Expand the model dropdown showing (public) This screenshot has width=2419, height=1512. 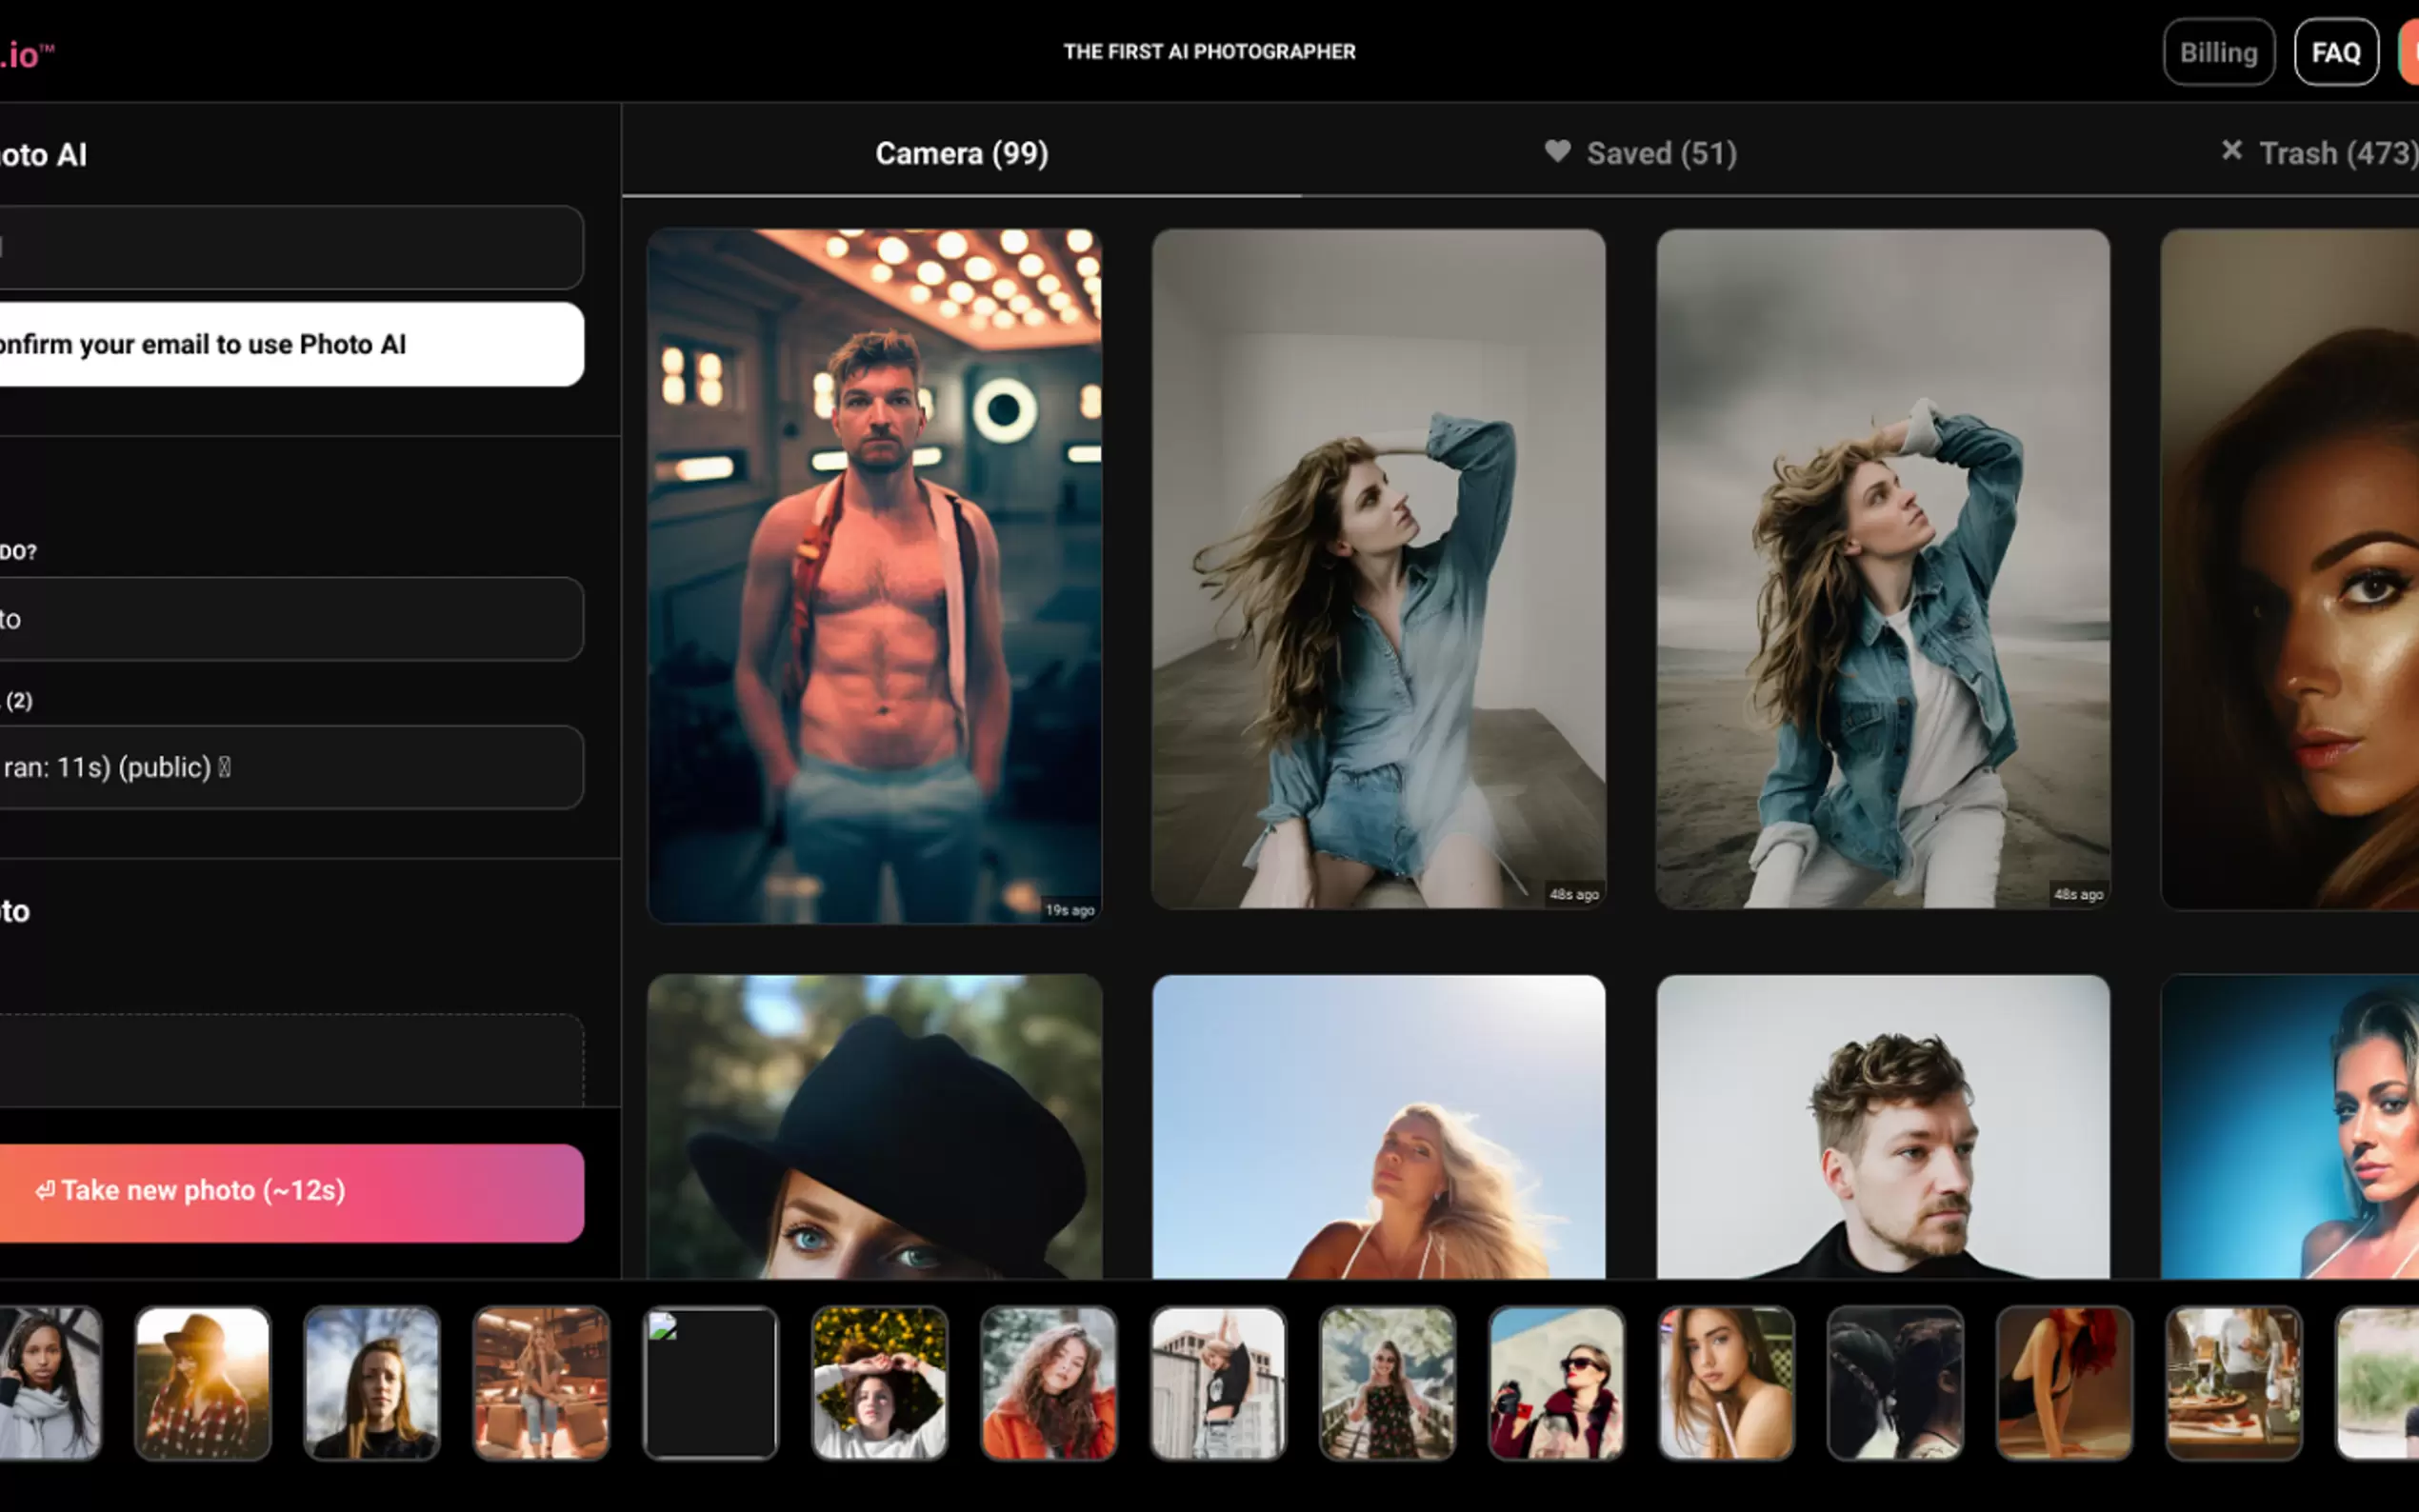[290, 767]
